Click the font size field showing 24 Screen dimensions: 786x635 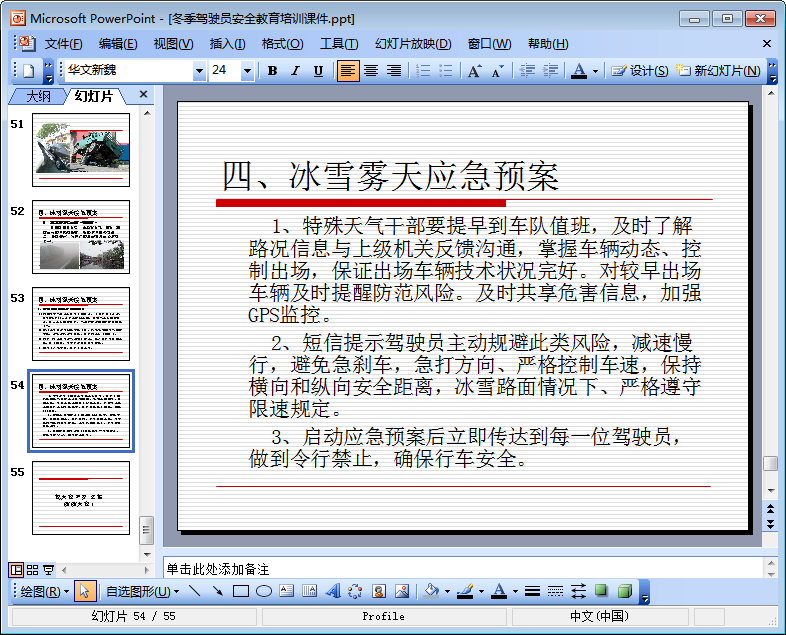pyautogui.click(x=225, y=71)
